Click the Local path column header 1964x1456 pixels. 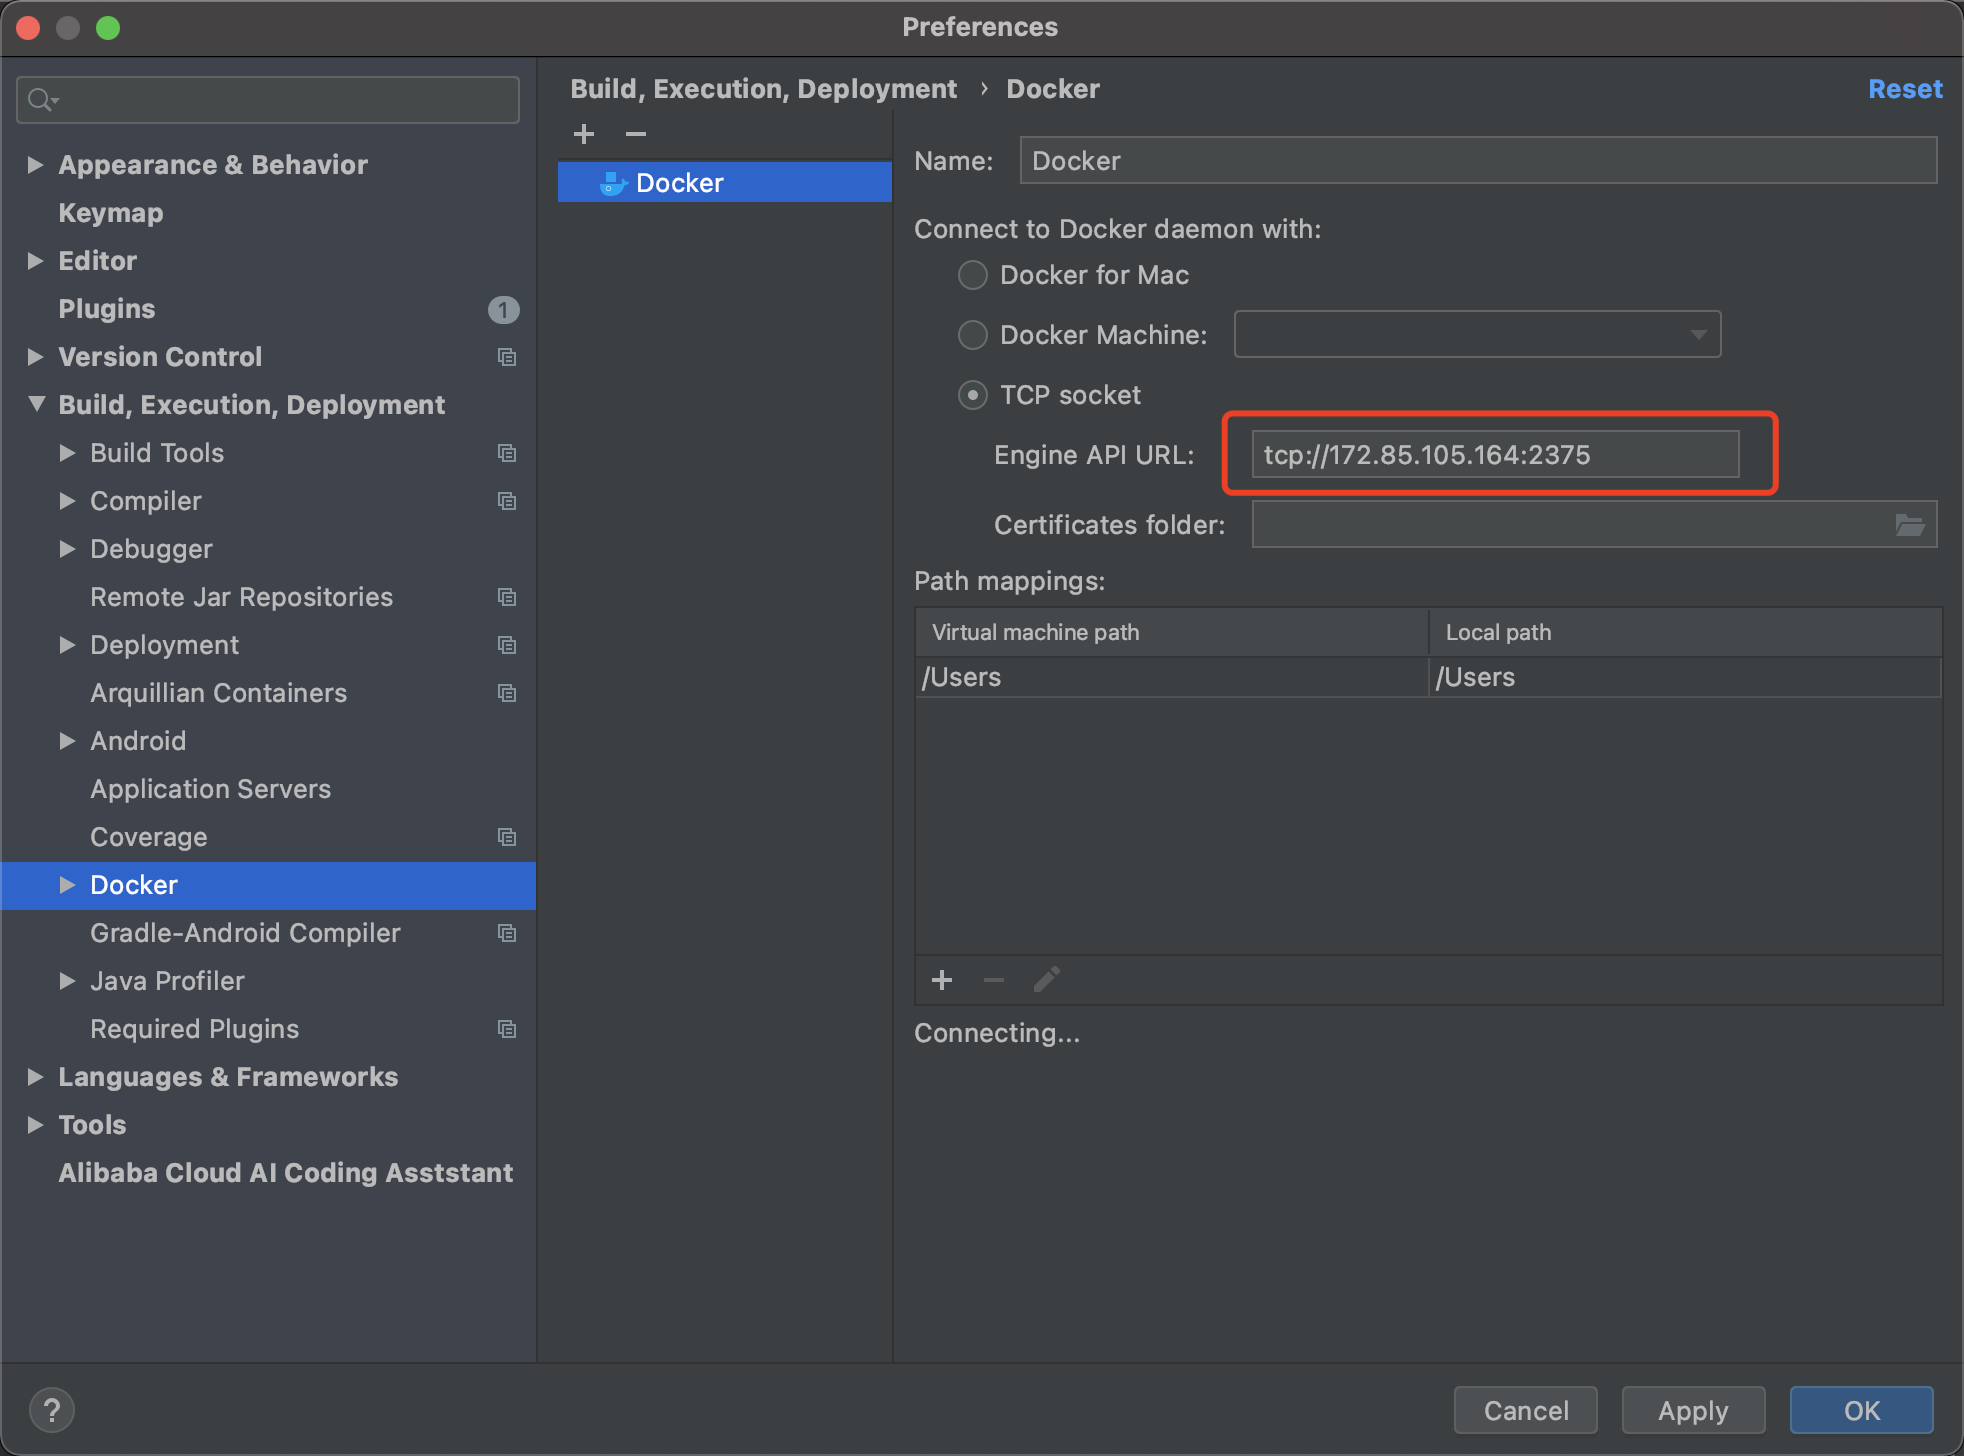(x=1686, y=632)
